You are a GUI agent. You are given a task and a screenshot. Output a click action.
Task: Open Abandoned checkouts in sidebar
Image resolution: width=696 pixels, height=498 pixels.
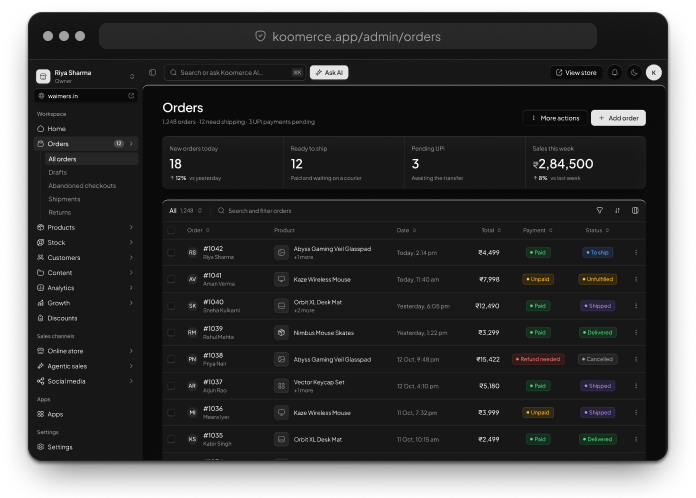91,186
